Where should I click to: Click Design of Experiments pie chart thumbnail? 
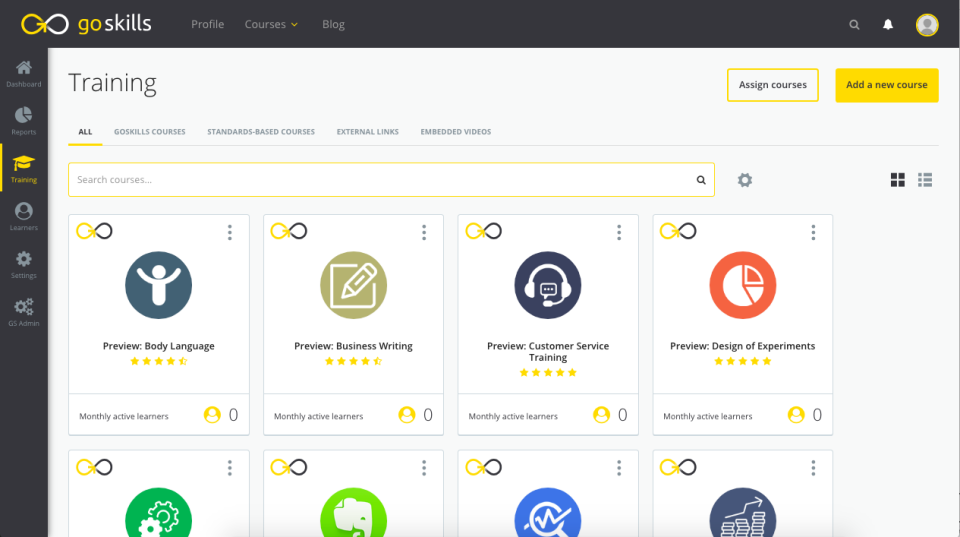click(x=743, y=285)
